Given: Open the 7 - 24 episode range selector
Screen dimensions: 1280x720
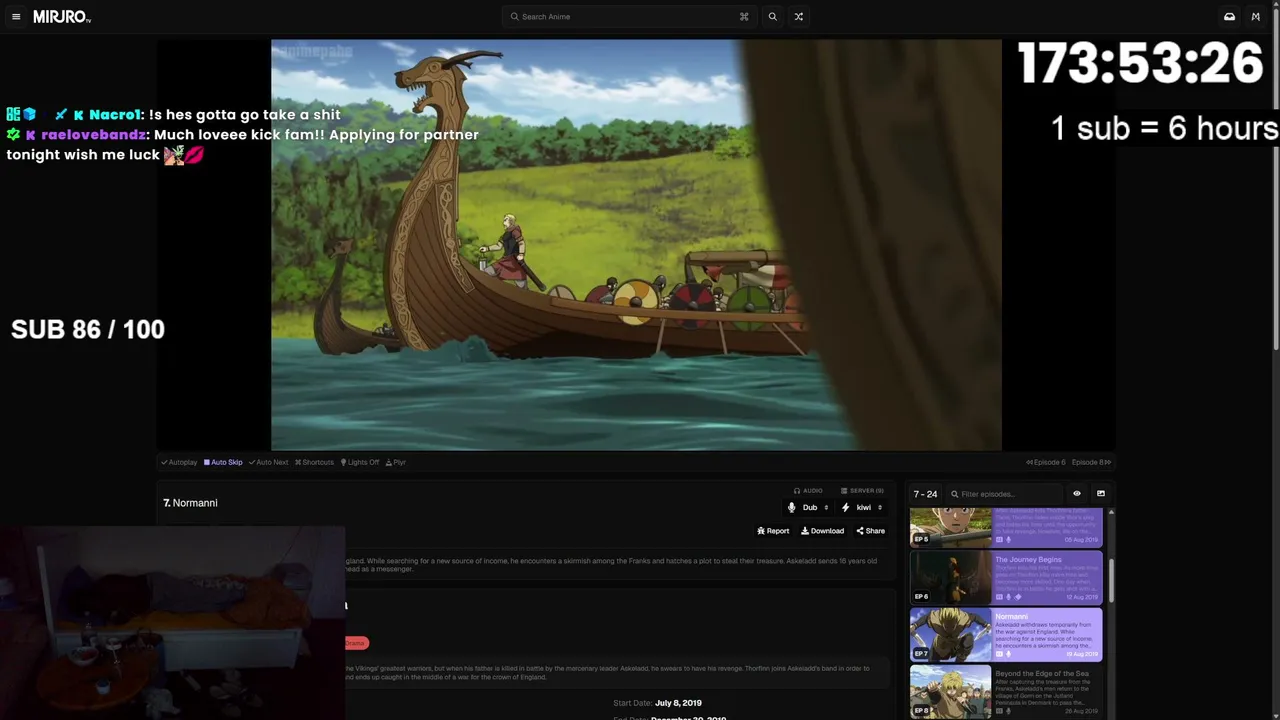Looking at the screenshot, I should pyautogui.click(x=925, y=494).
